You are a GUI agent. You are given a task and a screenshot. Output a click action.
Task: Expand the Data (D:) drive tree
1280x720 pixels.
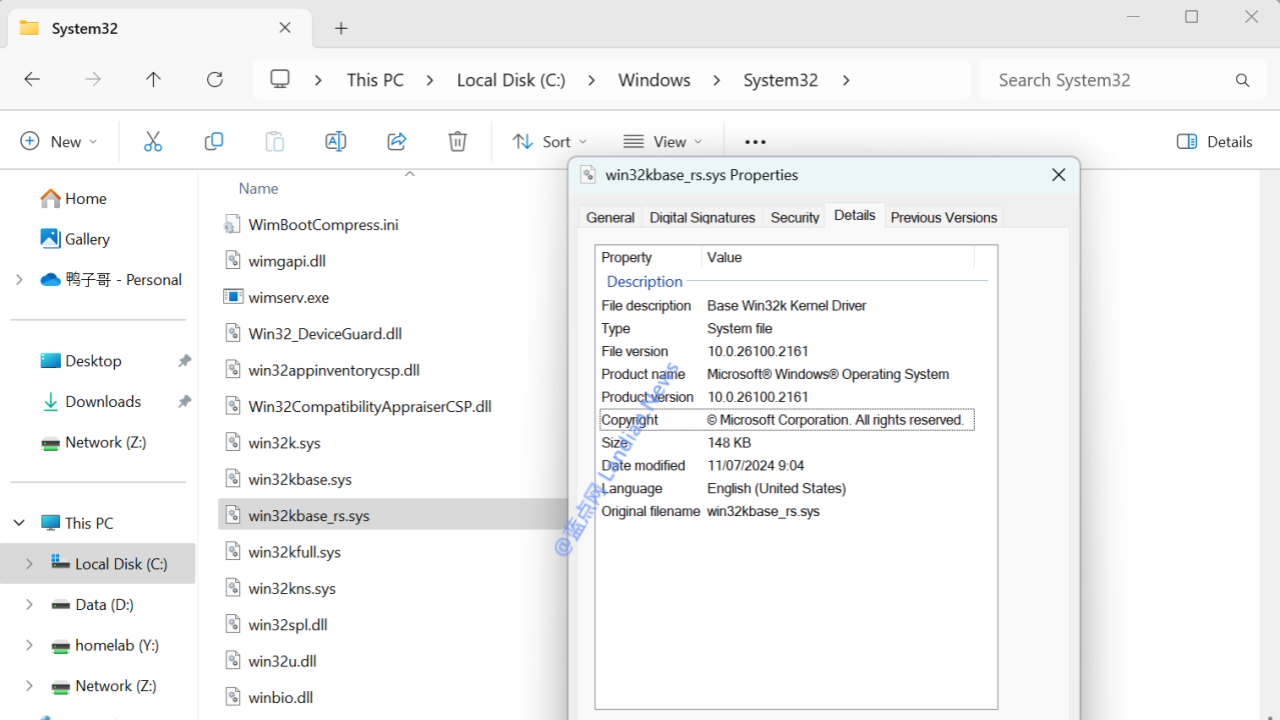click(x=29, y=605)
